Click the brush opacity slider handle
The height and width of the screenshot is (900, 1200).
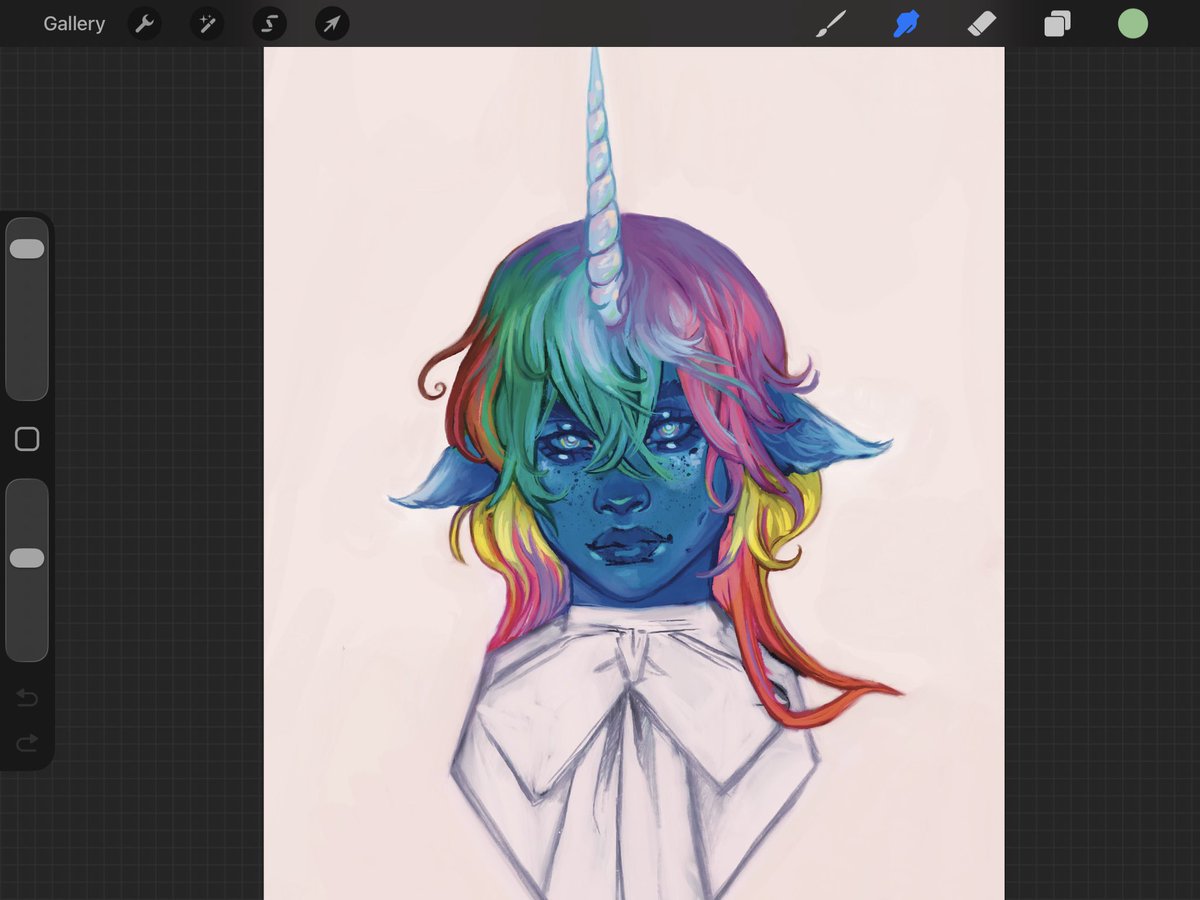point(27,558)
